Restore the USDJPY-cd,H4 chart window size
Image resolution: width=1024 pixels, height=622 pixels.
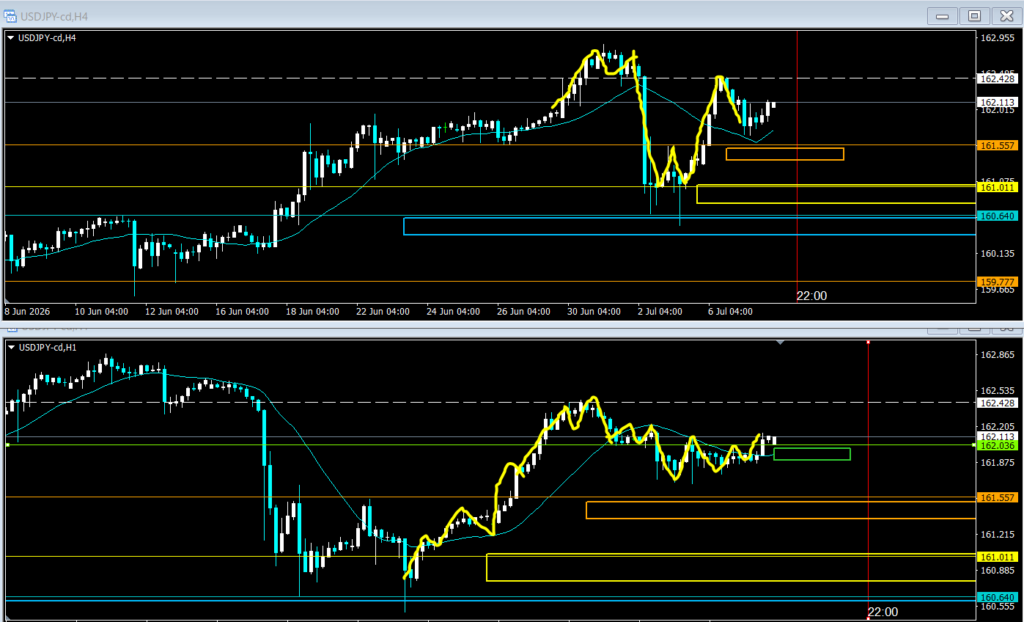pos(974,16)
